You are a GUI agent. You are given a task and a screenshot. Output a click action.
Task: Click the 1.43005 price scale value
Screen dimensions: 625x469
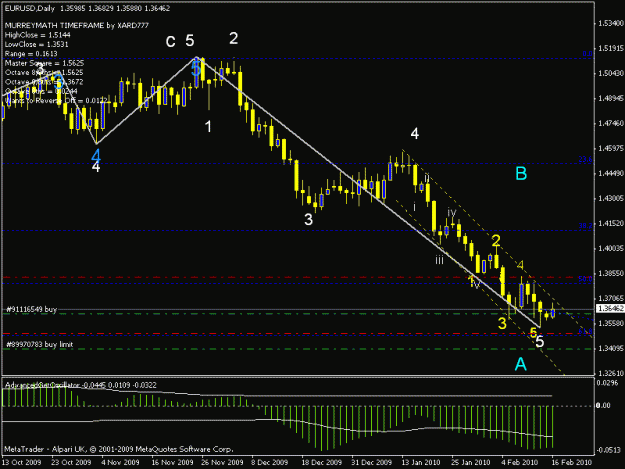[610, 198]
